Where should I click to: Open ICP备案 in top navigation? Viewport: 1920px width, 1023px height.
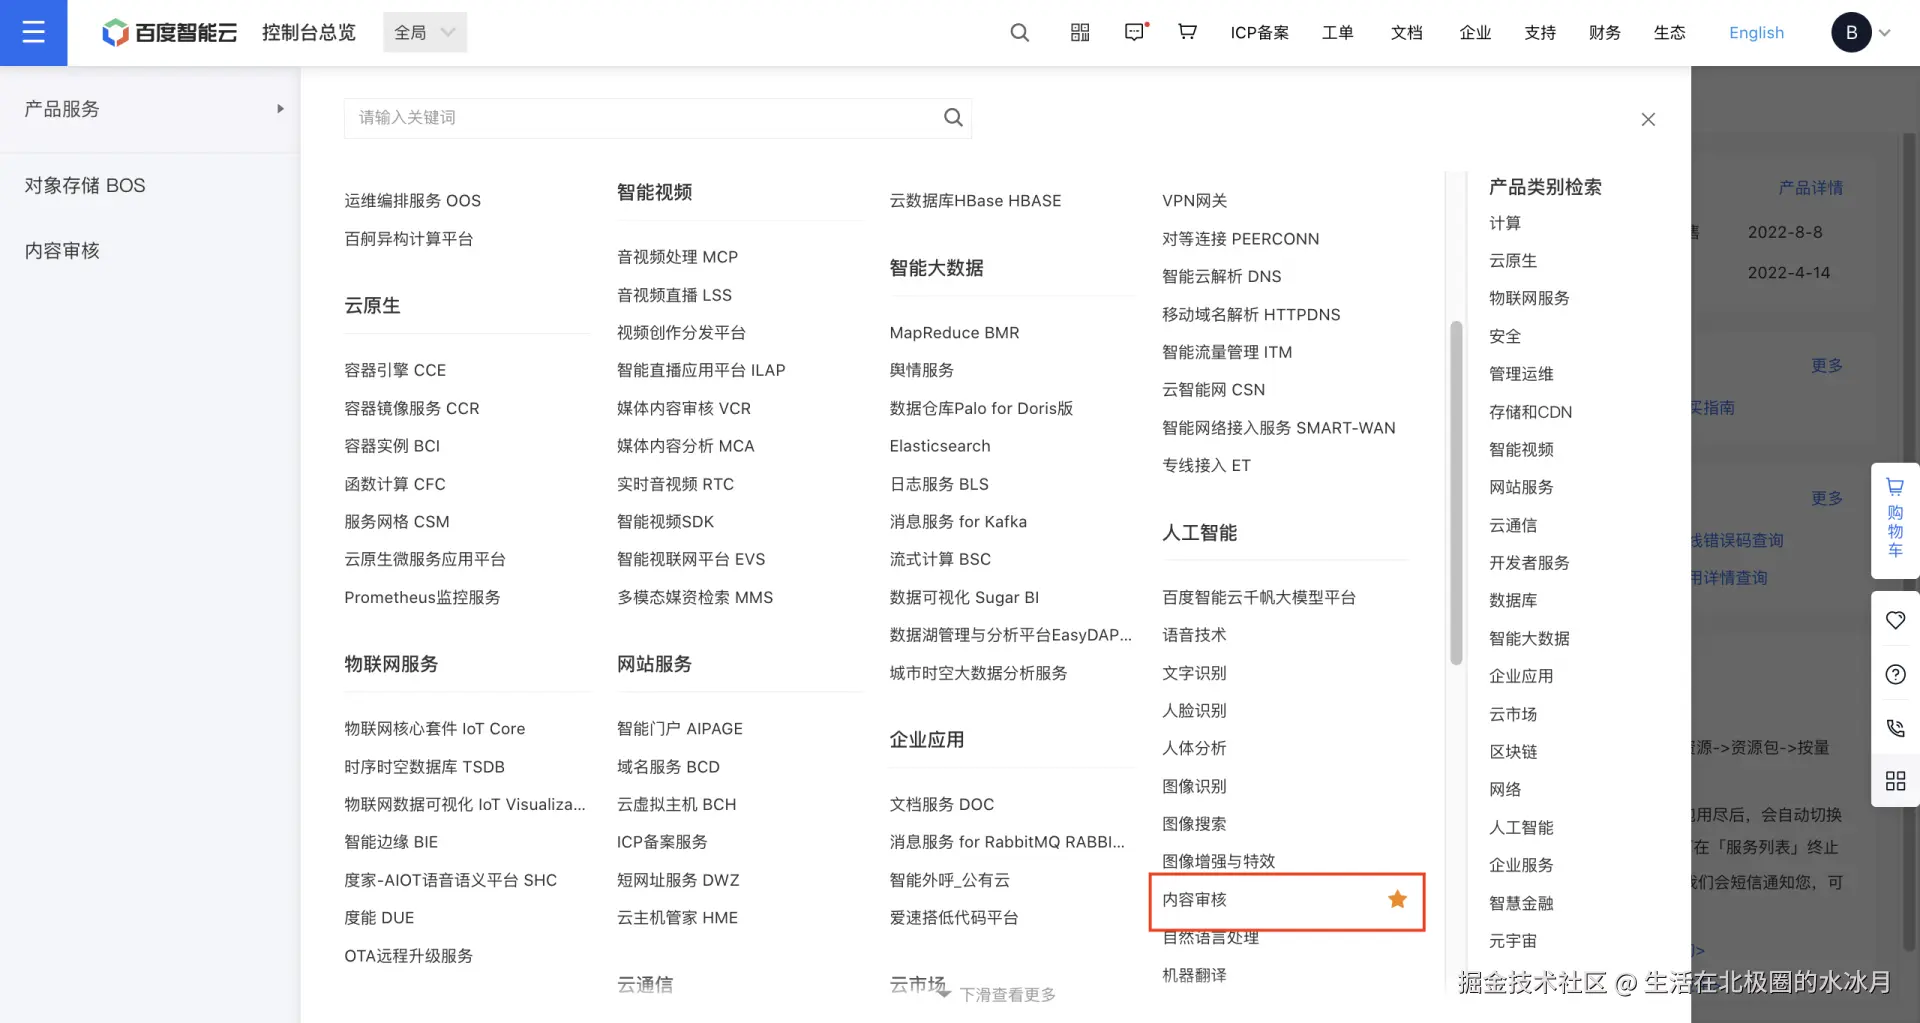[1259, 33]
